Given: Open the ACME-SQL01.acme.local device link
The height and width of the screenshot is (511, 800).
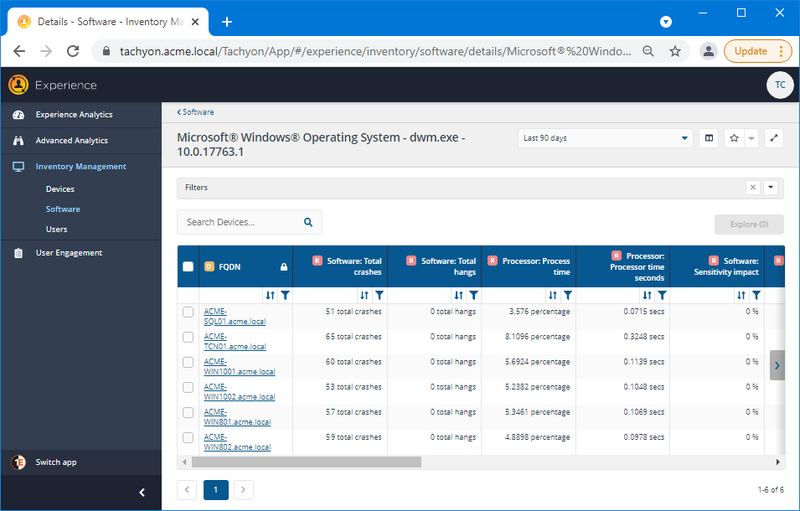Looking at the screenshot, I should [235, 316].
